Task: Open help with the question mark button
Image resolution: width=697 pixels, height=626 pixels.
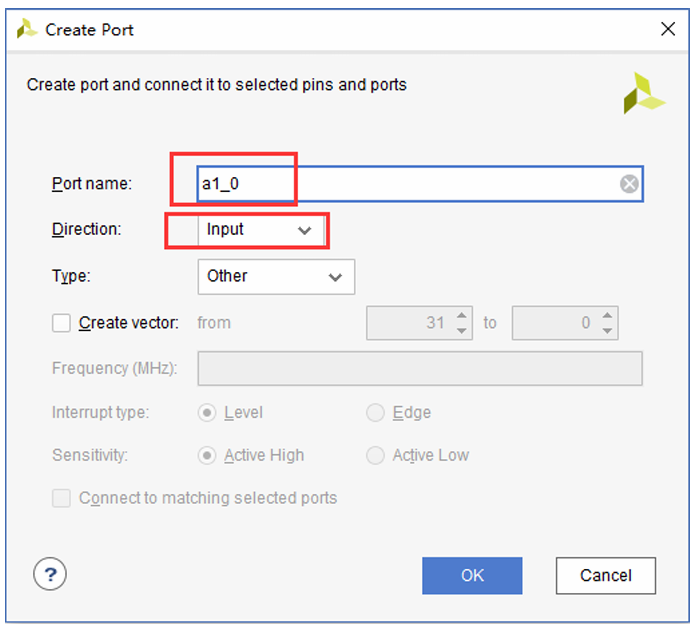Action: click(x=50, y=574)
